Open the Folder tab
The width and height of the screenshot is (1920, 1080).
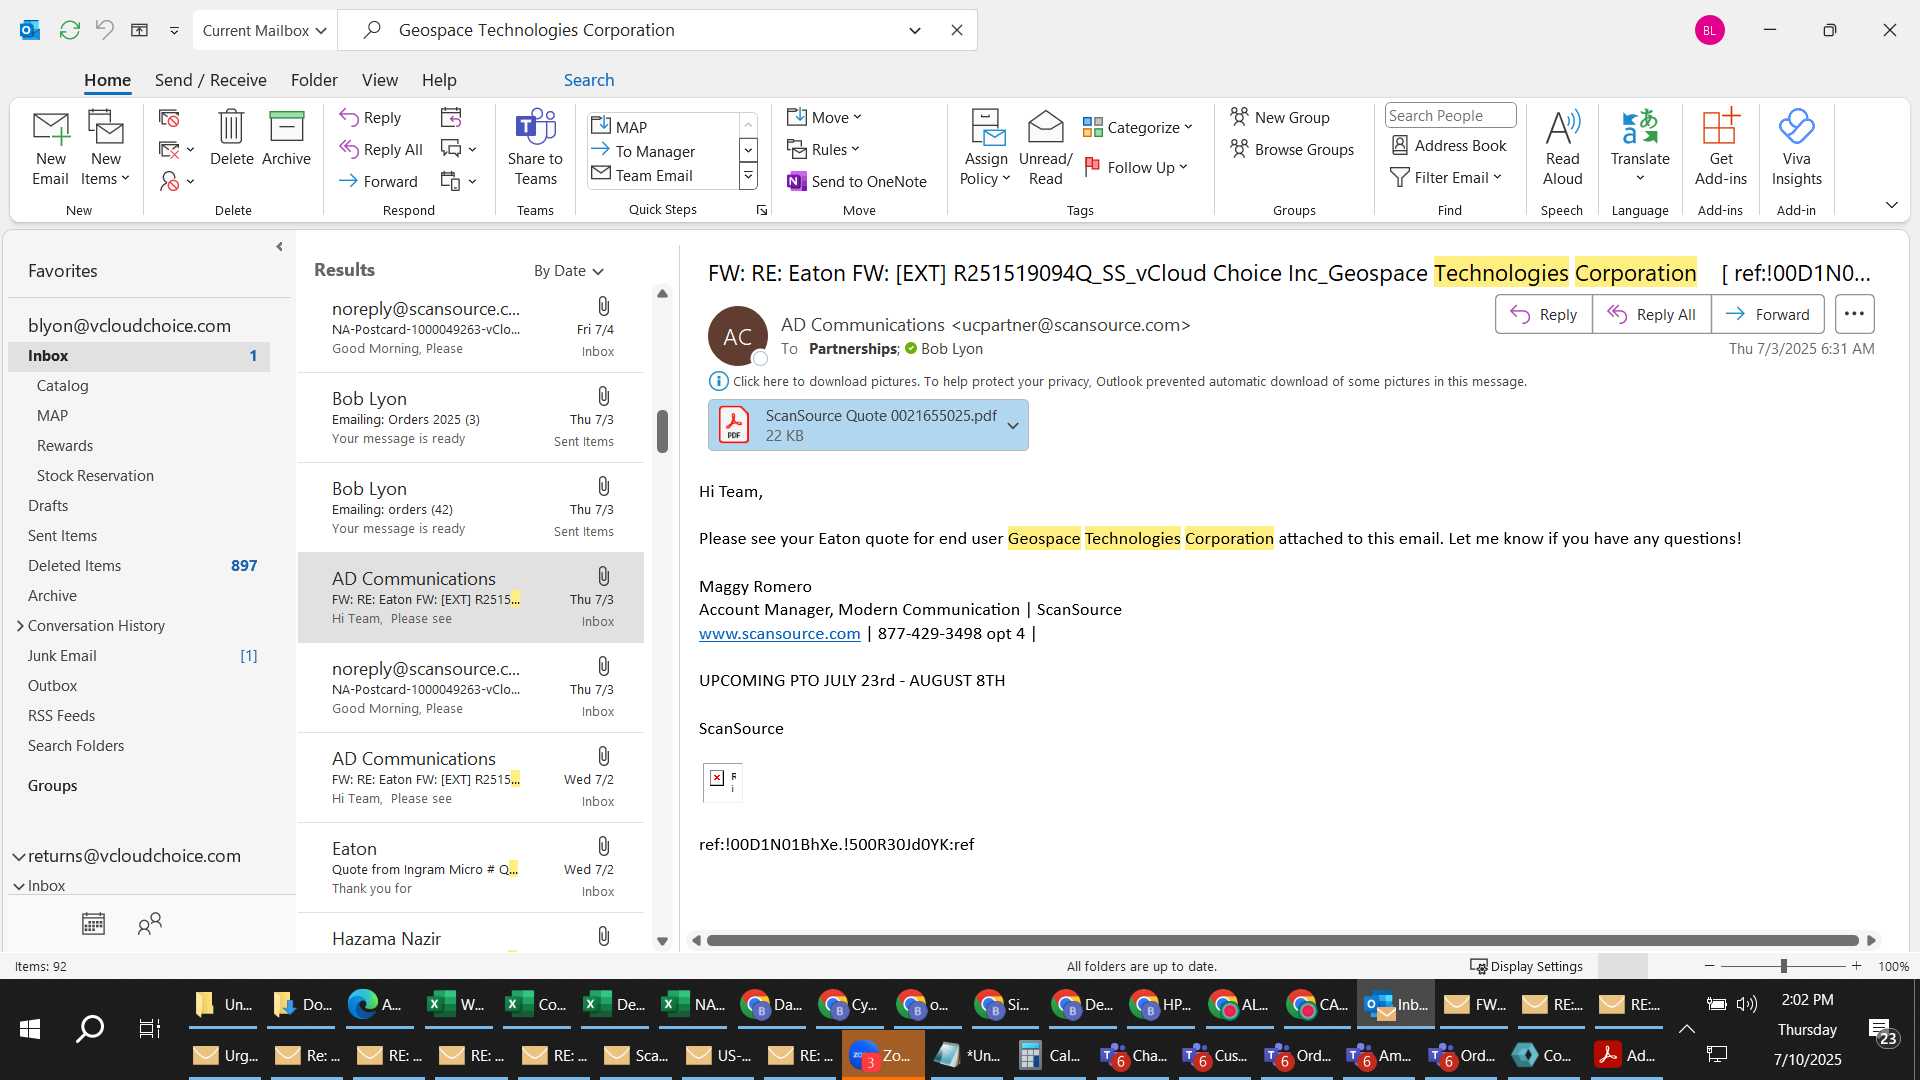(314, 80)
